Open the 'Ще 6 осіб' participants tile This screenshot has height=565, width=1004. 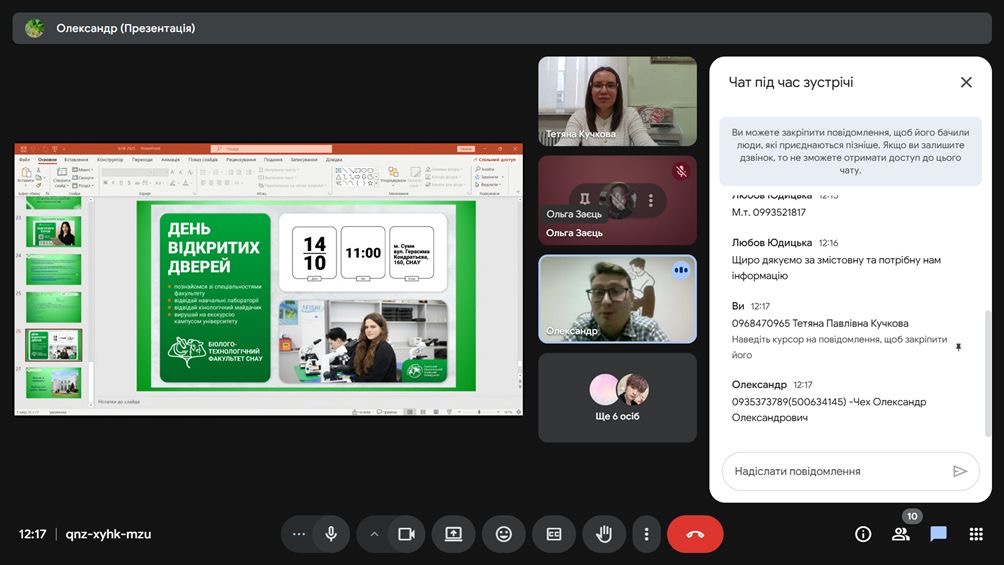(x=617, y=397)
